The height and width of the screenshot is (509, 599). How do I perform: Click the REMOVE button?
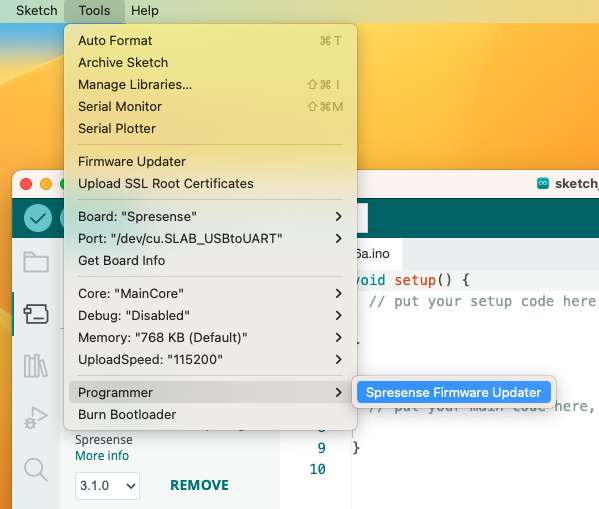coord(199,485)
